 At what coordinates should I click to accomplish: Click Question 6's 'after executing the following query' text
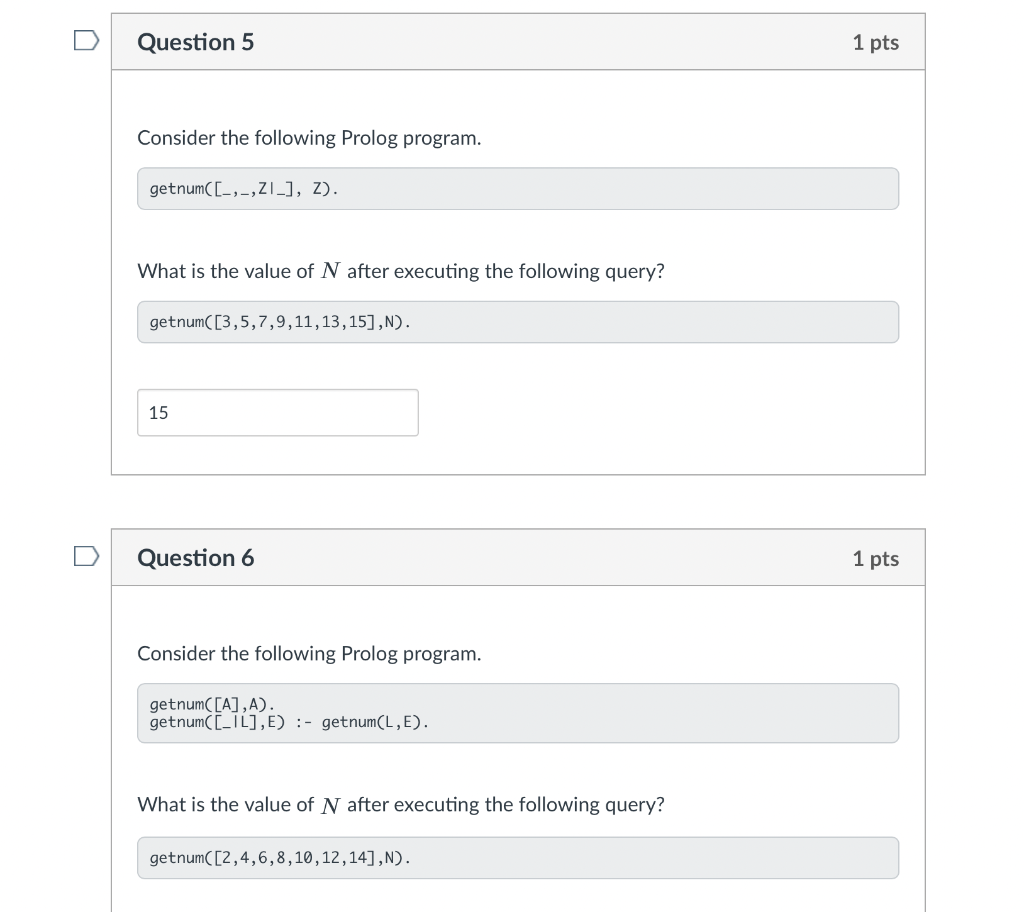click(505, 805)
